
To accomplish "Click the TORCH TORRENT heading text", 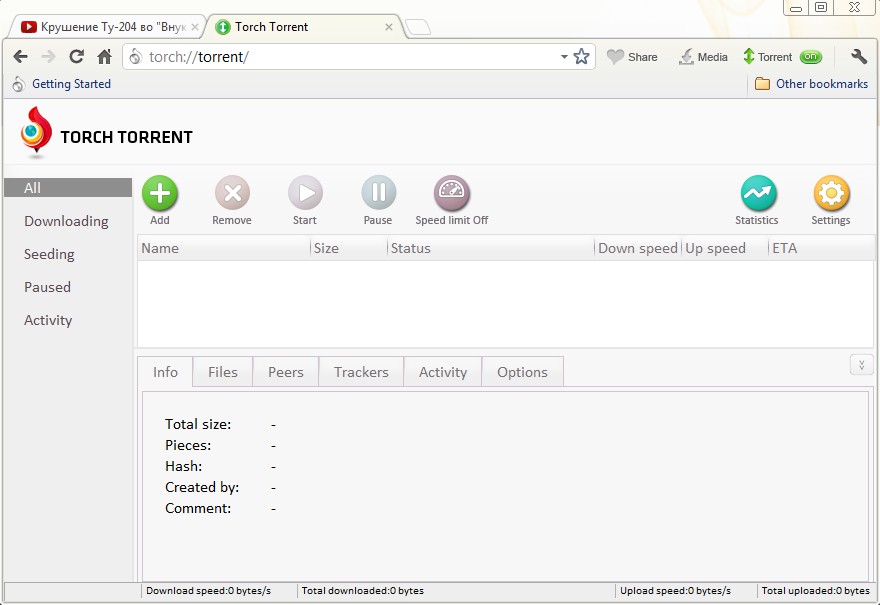I will [x=126, y=137].
